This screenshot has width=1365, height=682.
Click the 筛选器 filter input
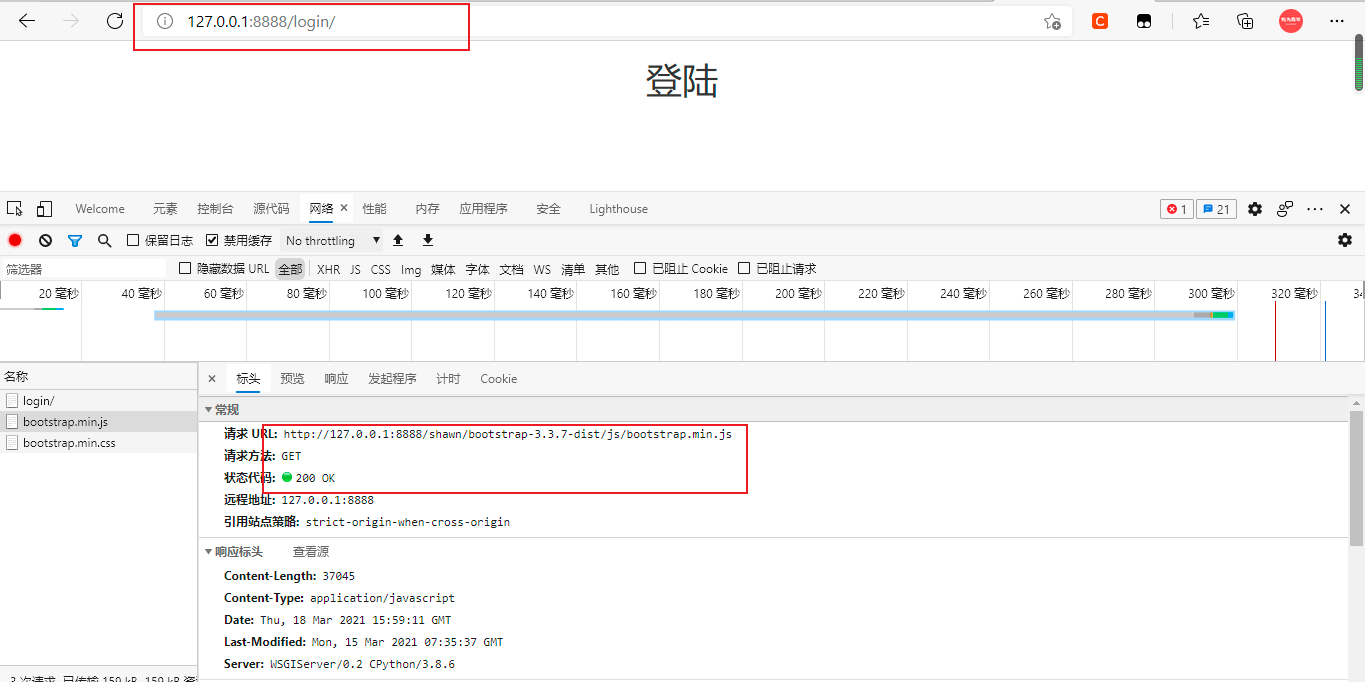coord(85,269)
